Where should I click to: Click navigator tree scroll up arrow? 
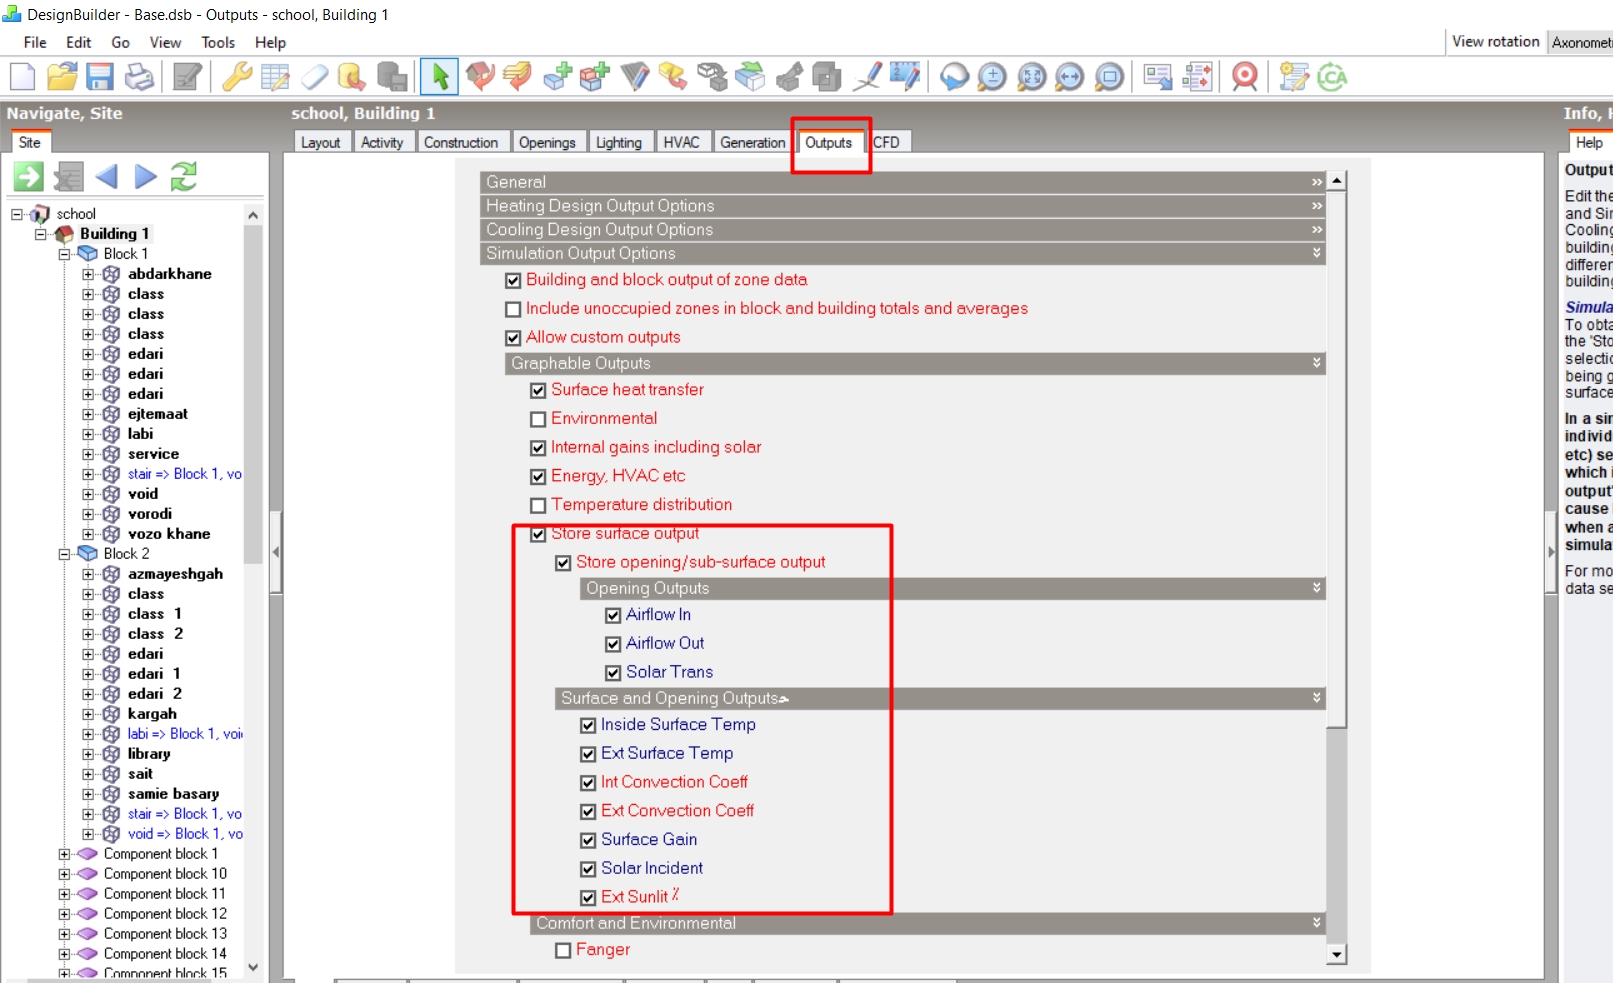tap(253, 215)
